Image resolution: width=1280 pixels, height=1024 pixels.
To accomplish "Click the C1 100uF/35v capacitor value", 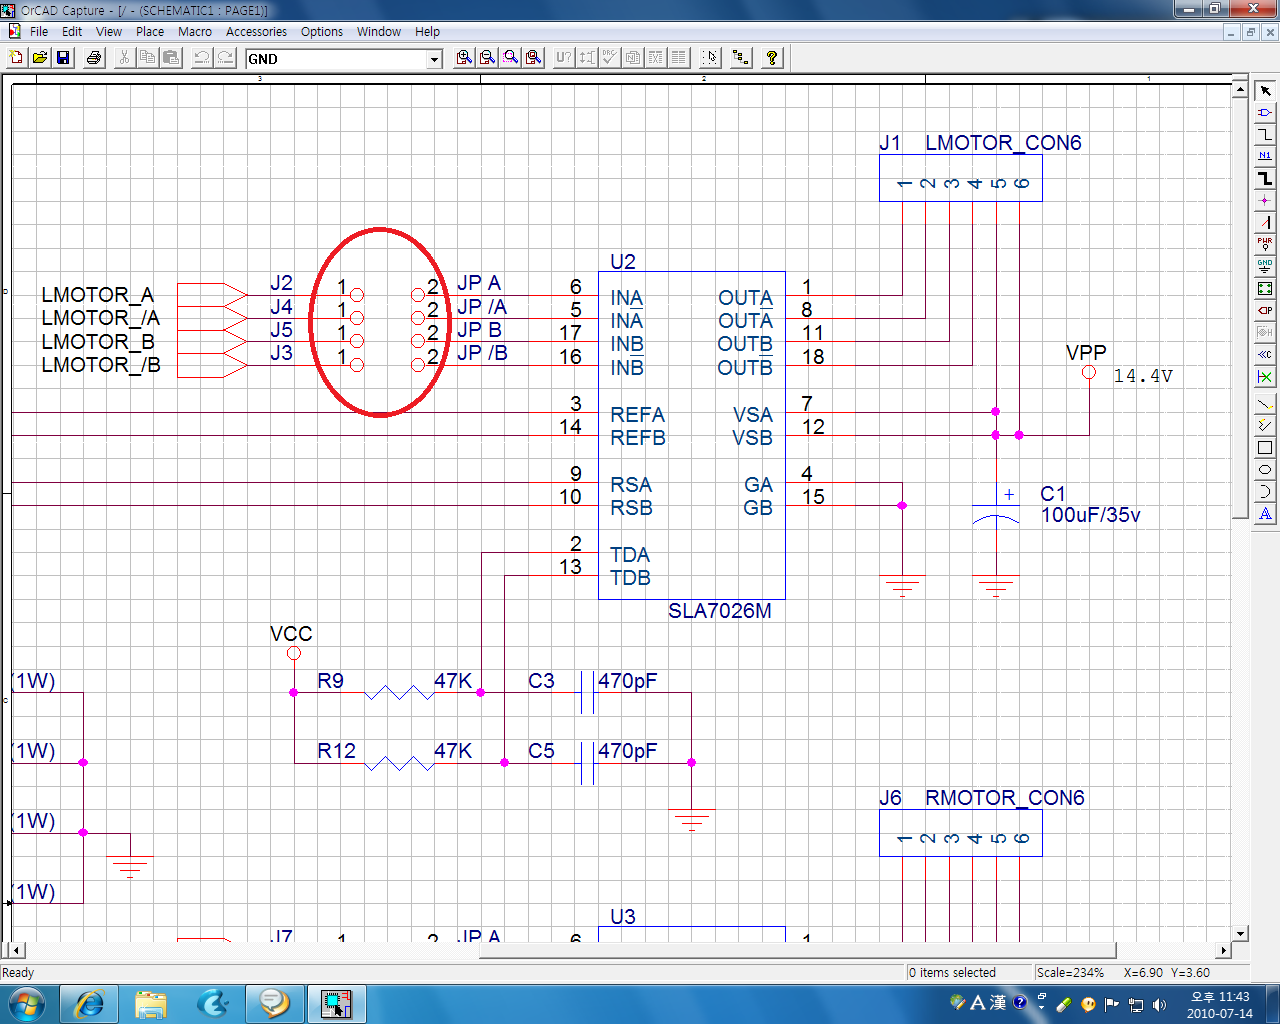I will tap(1091, 515).
